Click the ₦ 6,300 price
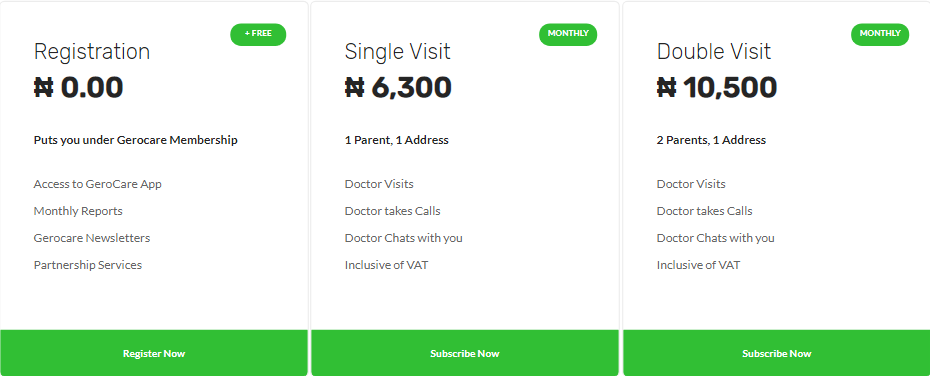This screenshot has width=930, height=376. [x=398, y=88]
